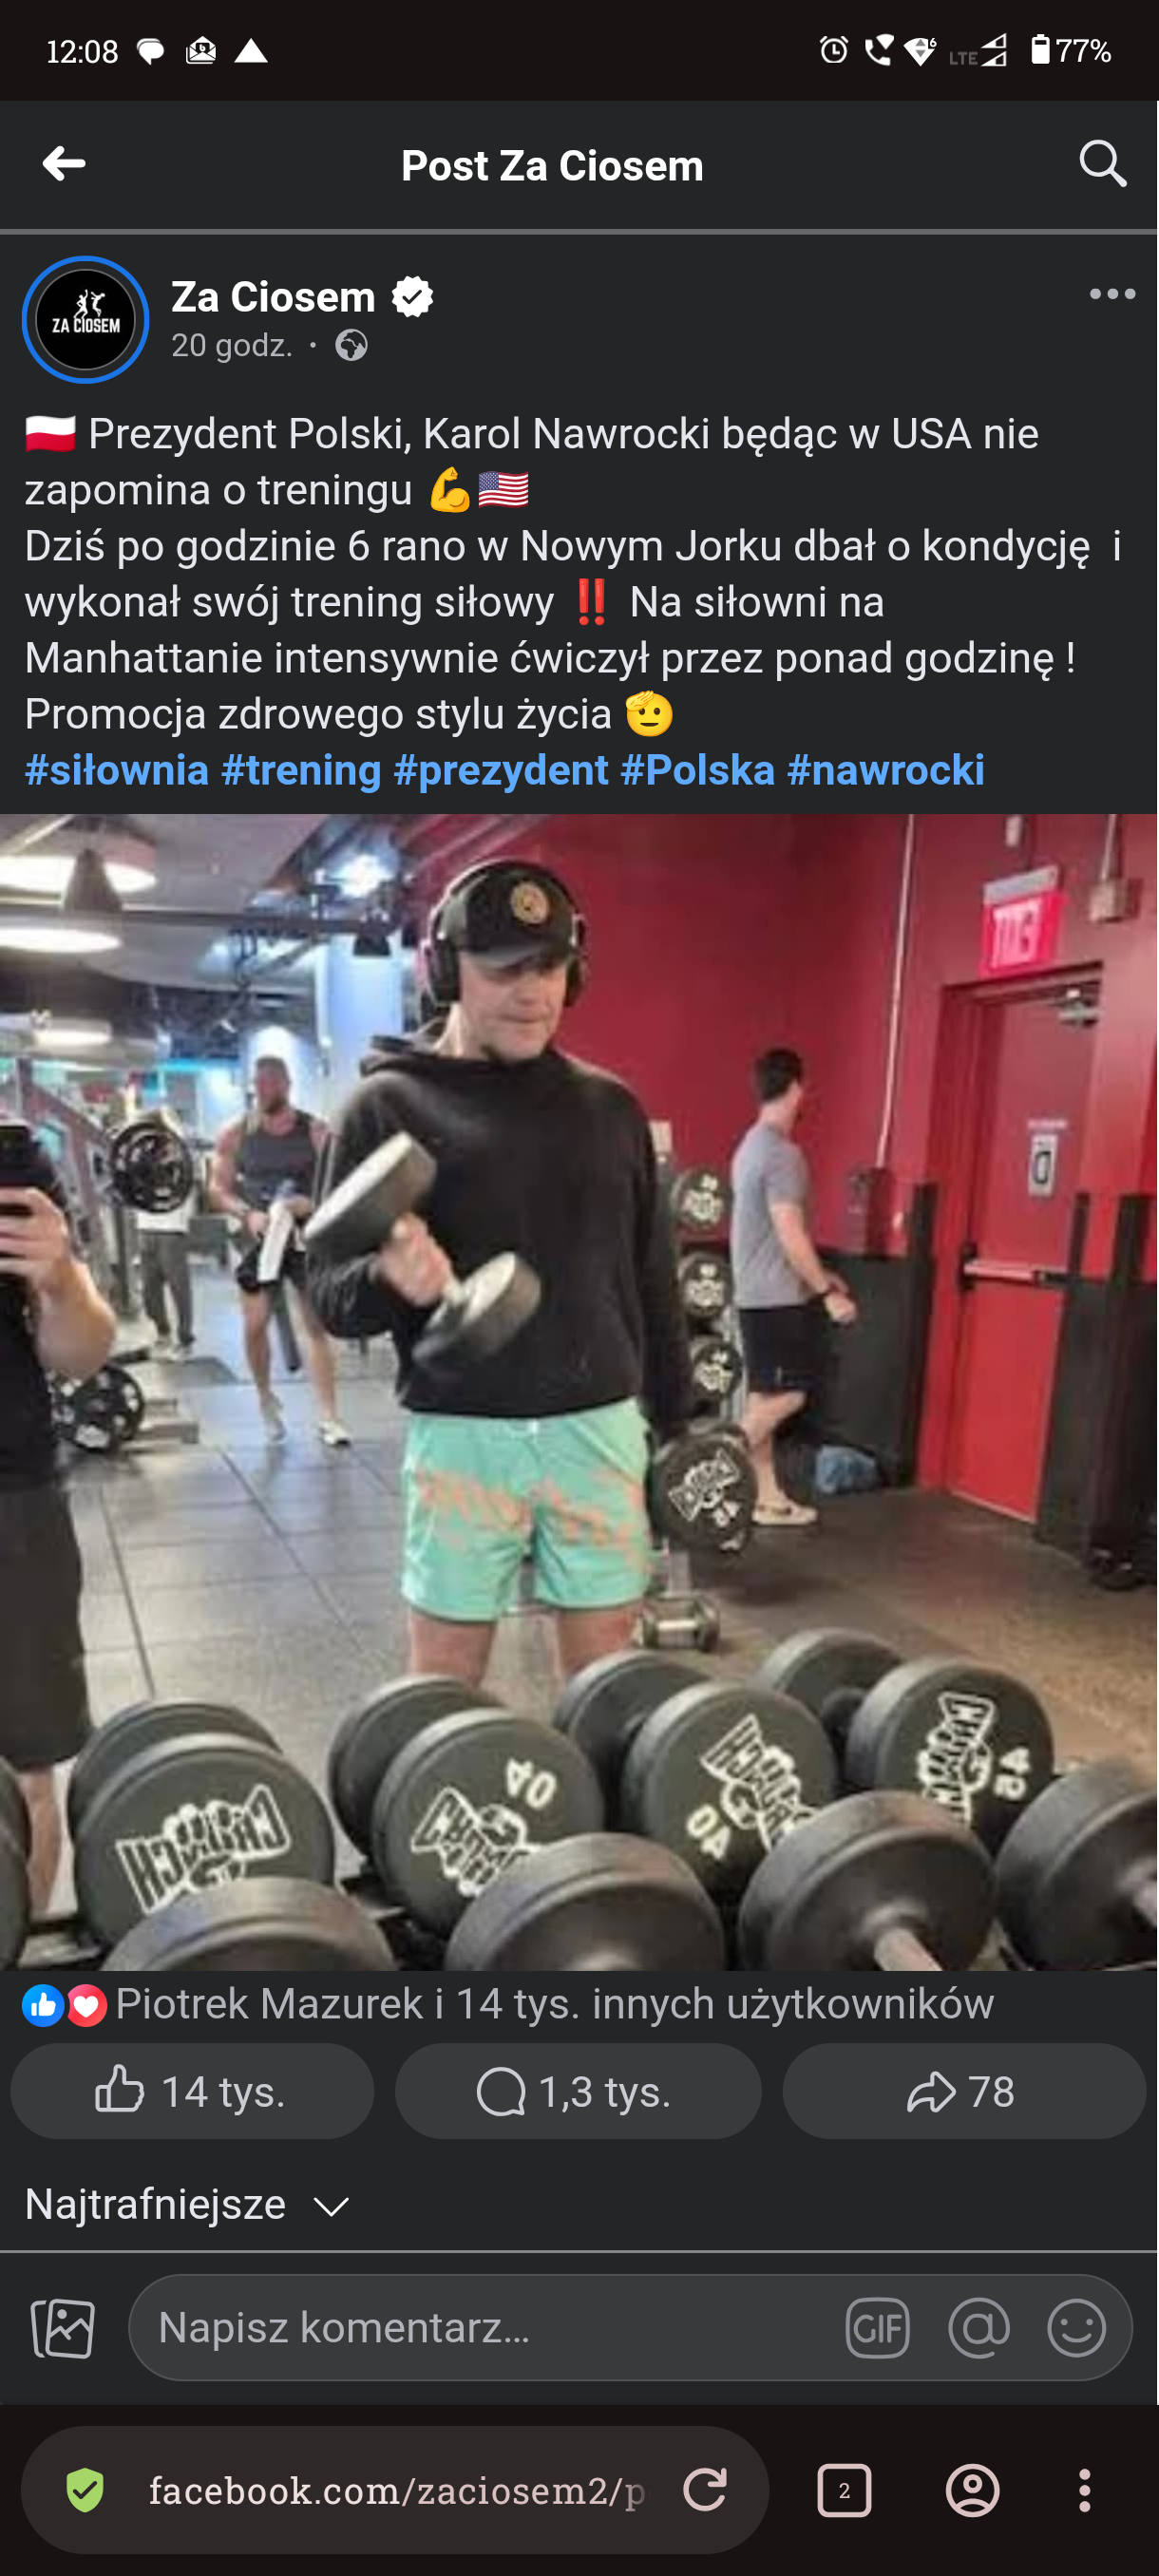The image size is (1159, 2576).
Task: Open the Za Ciosem profile picture
Action: pyautogui.click(x=86, y=320)
